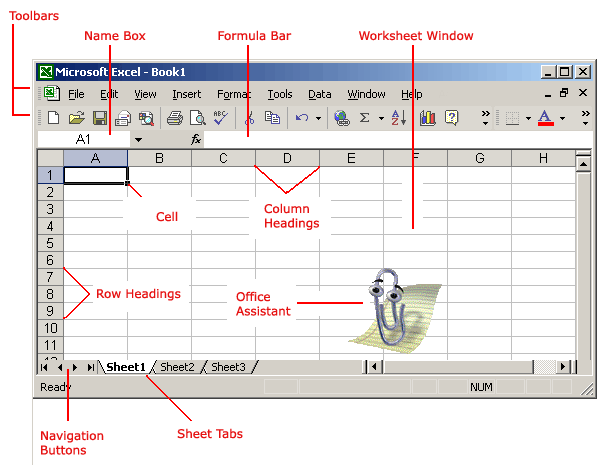Open the Tools menu
Viewport: 599px width, 465px height.
280,94
